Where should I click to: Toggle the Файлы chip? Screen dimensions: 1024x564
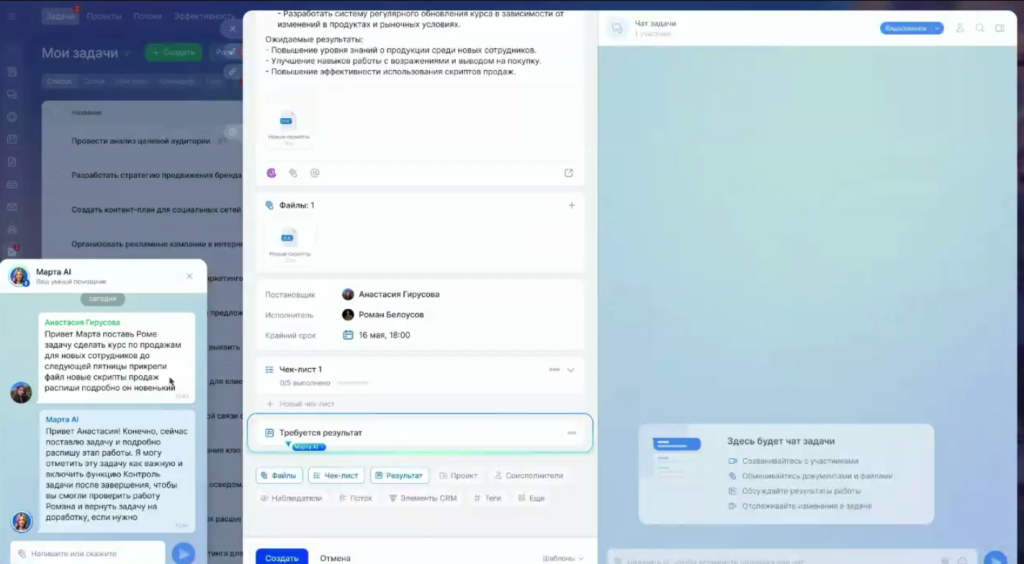(279, 476)
